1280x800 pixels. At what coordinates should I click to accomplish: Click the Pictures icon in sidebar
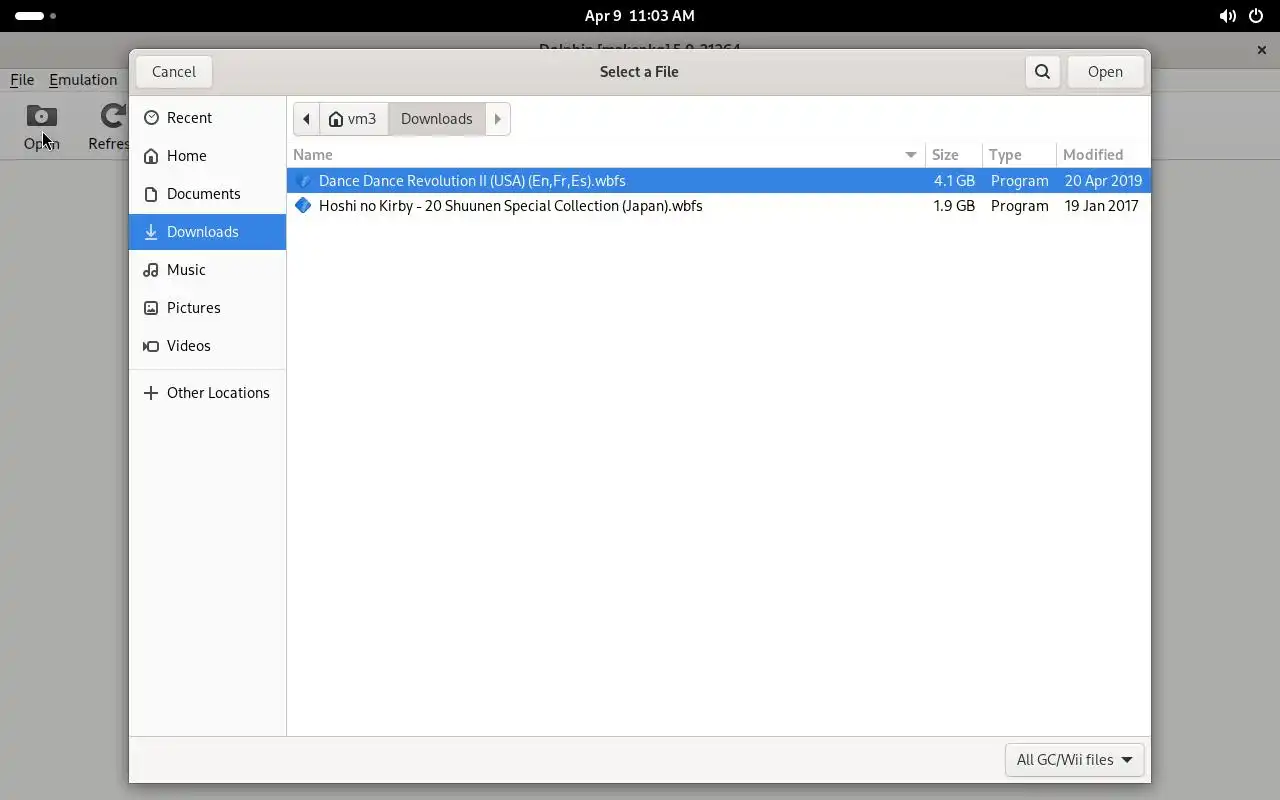pos(151,308)
